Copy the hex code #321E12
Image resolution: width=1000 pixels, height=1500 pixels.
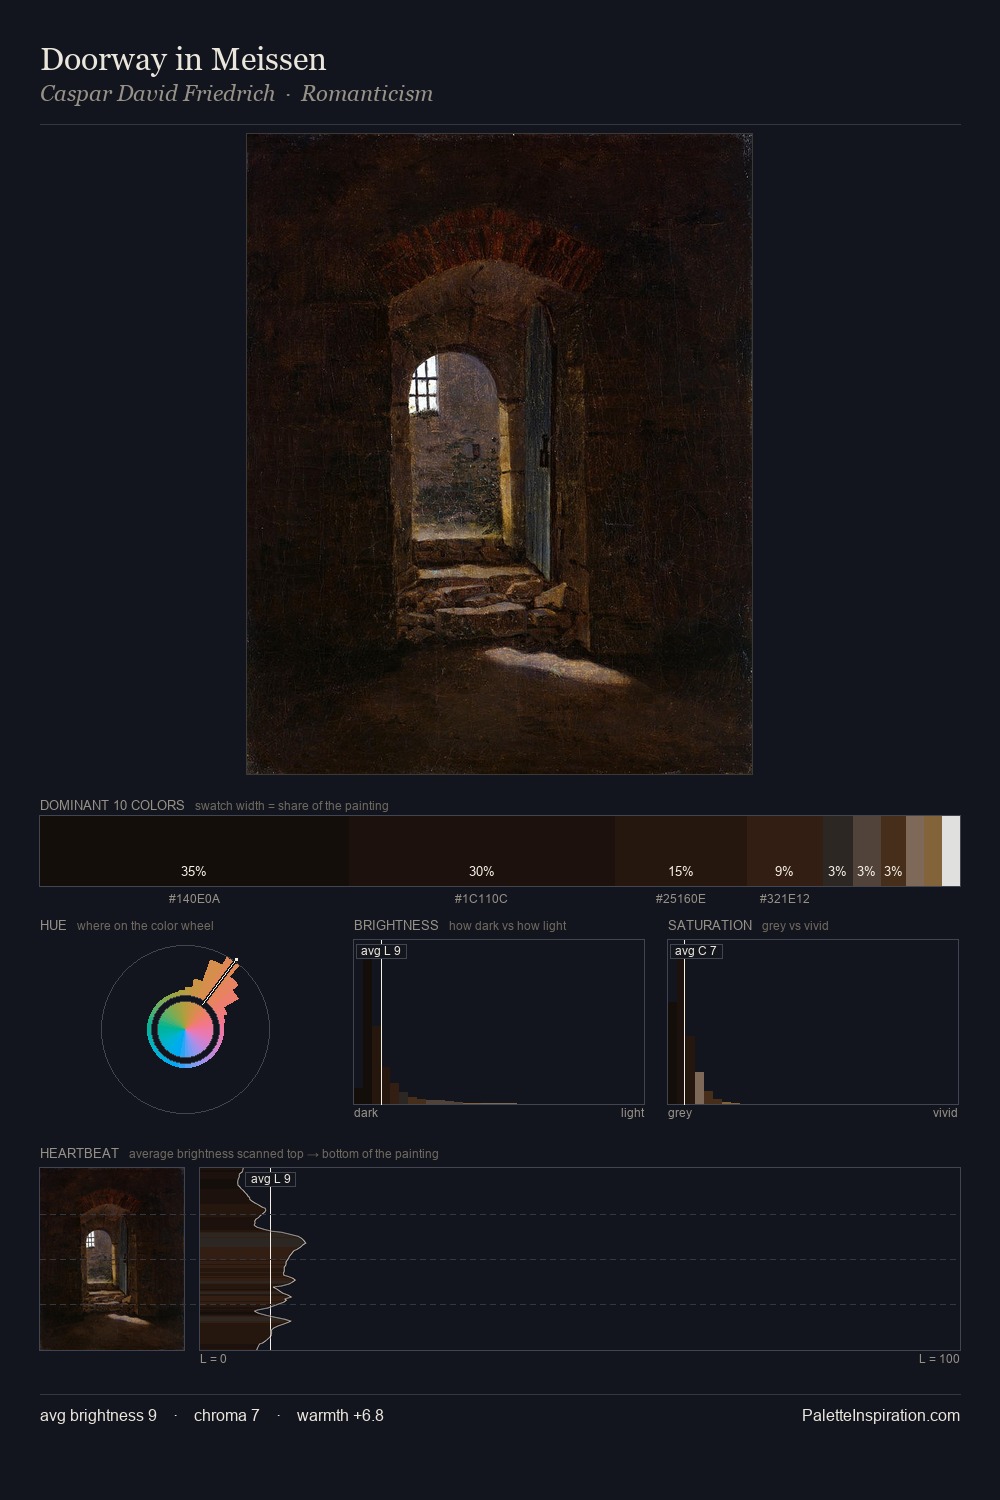(785, 899)
